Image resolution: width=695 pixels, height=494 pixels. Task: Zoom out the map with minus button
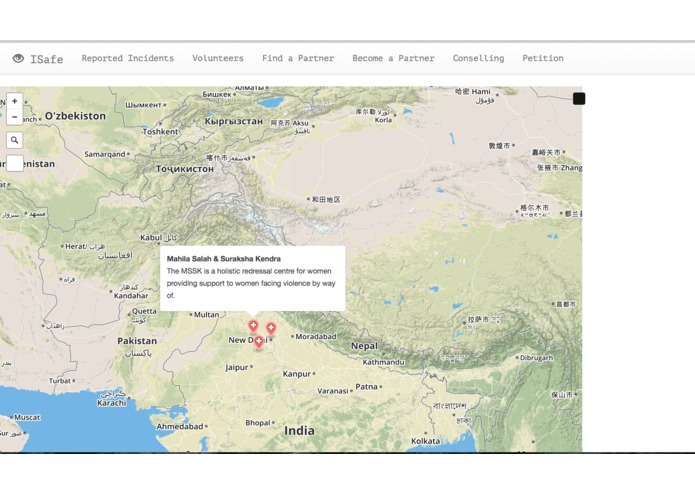(15, 117)
